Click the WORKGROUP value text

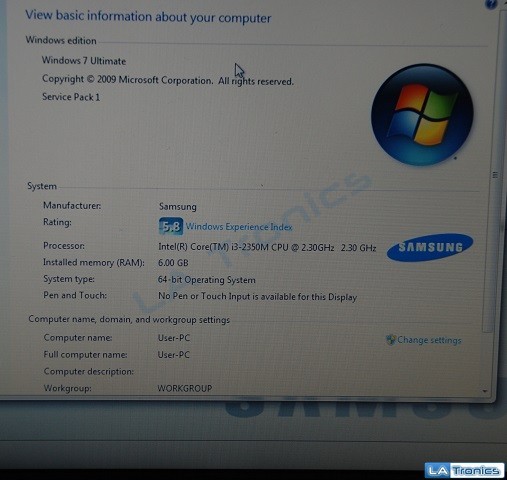click(x=185, y=388)
